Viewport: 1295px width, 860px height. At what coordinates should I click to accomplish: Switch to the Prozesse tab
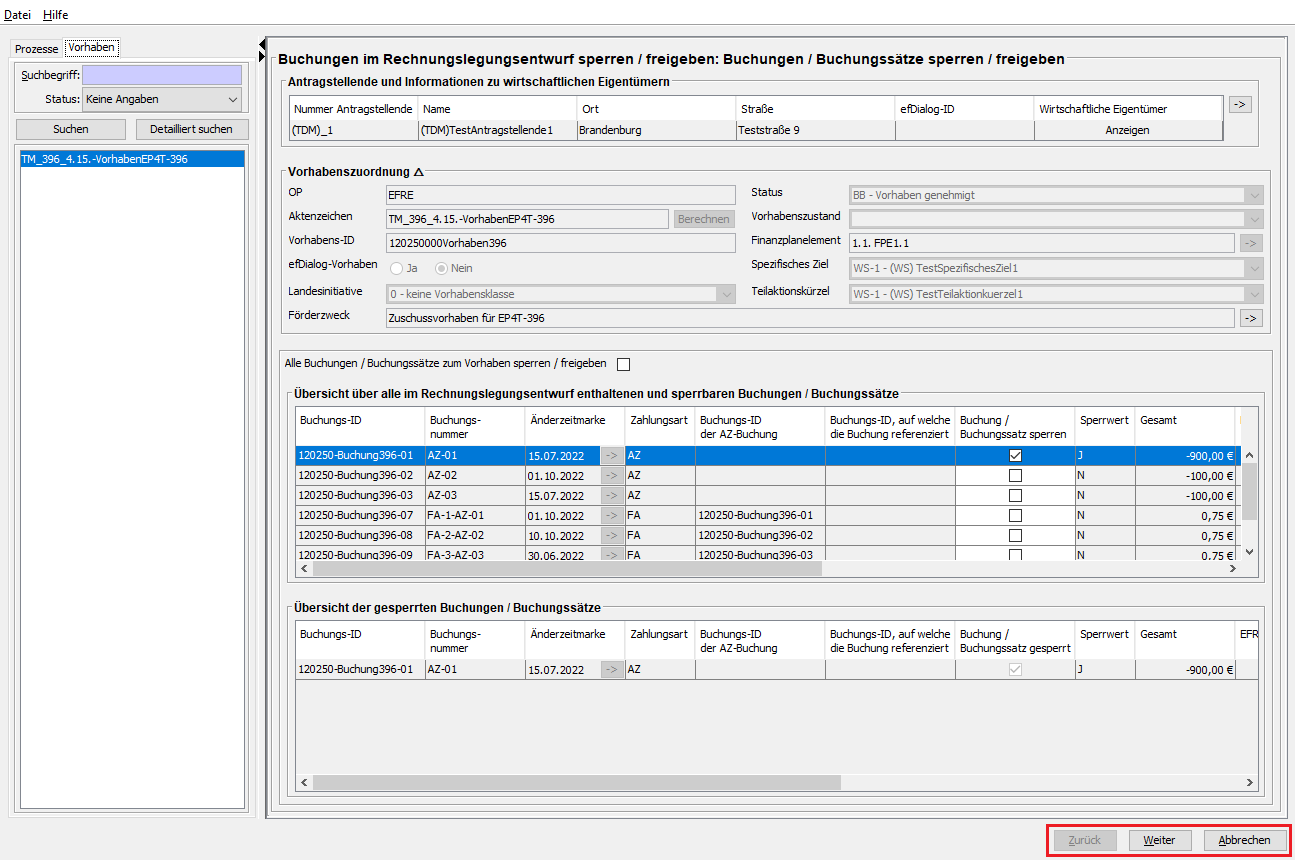(36, 48)
